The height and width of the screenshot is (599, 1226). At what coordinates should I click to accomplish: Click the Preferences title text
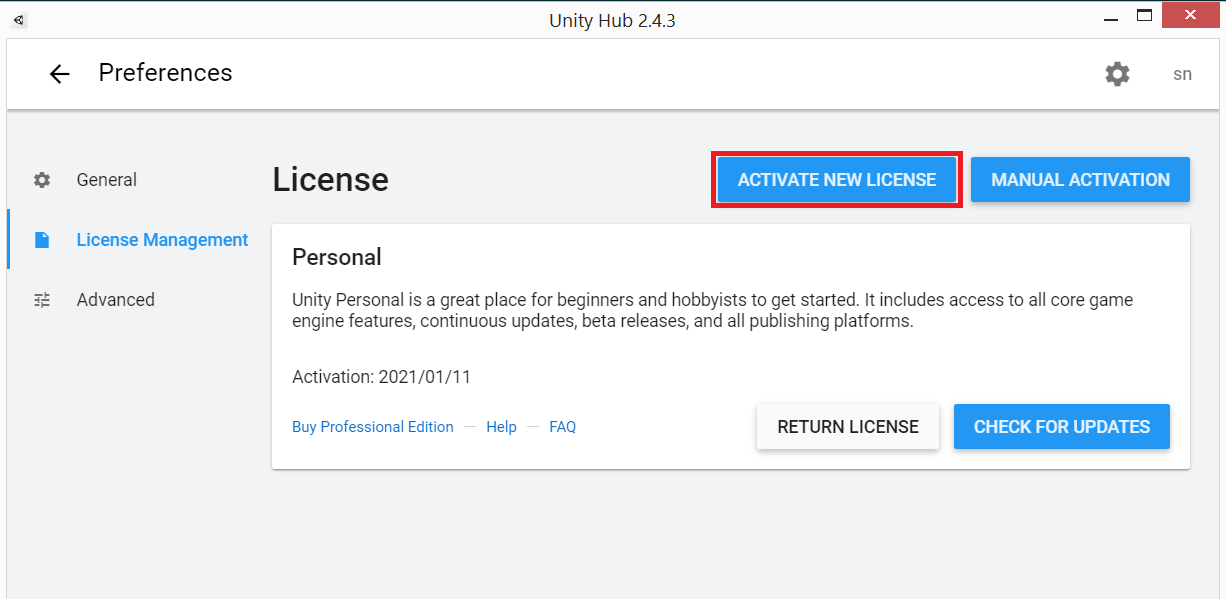coord(165,73)
